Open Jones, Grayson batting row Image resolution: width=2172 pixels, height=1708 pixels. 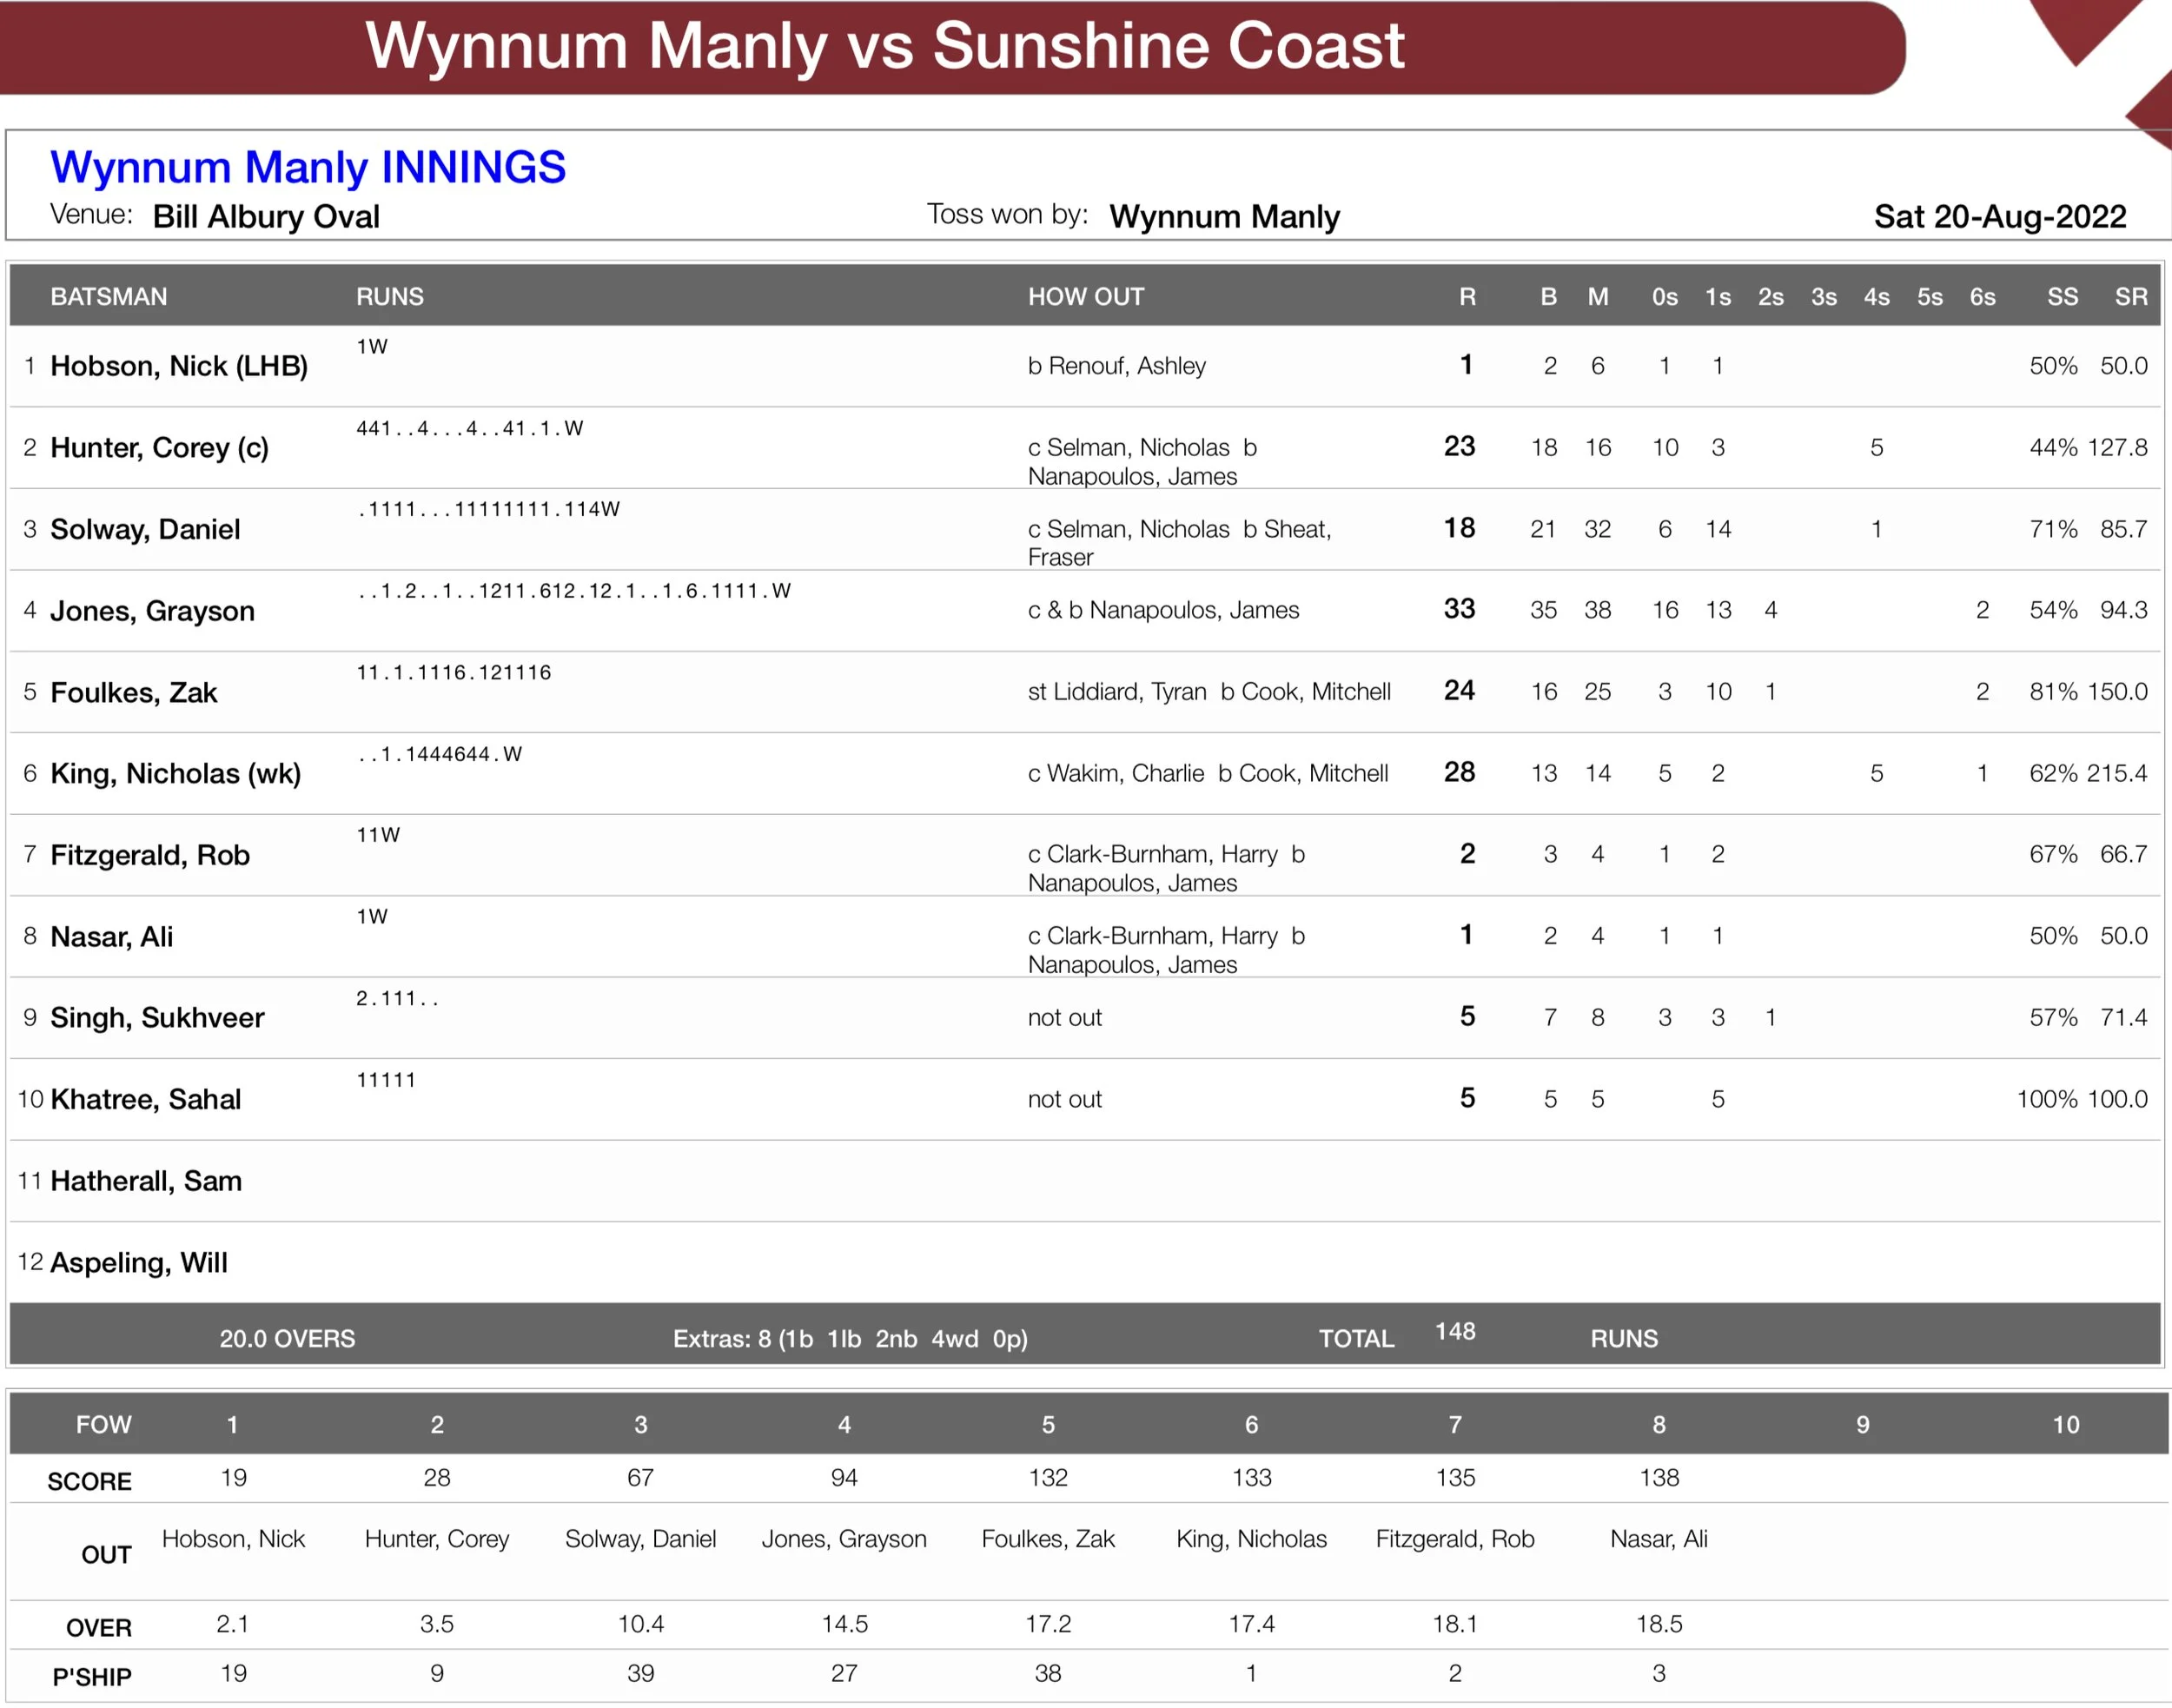tap(152, 611)
